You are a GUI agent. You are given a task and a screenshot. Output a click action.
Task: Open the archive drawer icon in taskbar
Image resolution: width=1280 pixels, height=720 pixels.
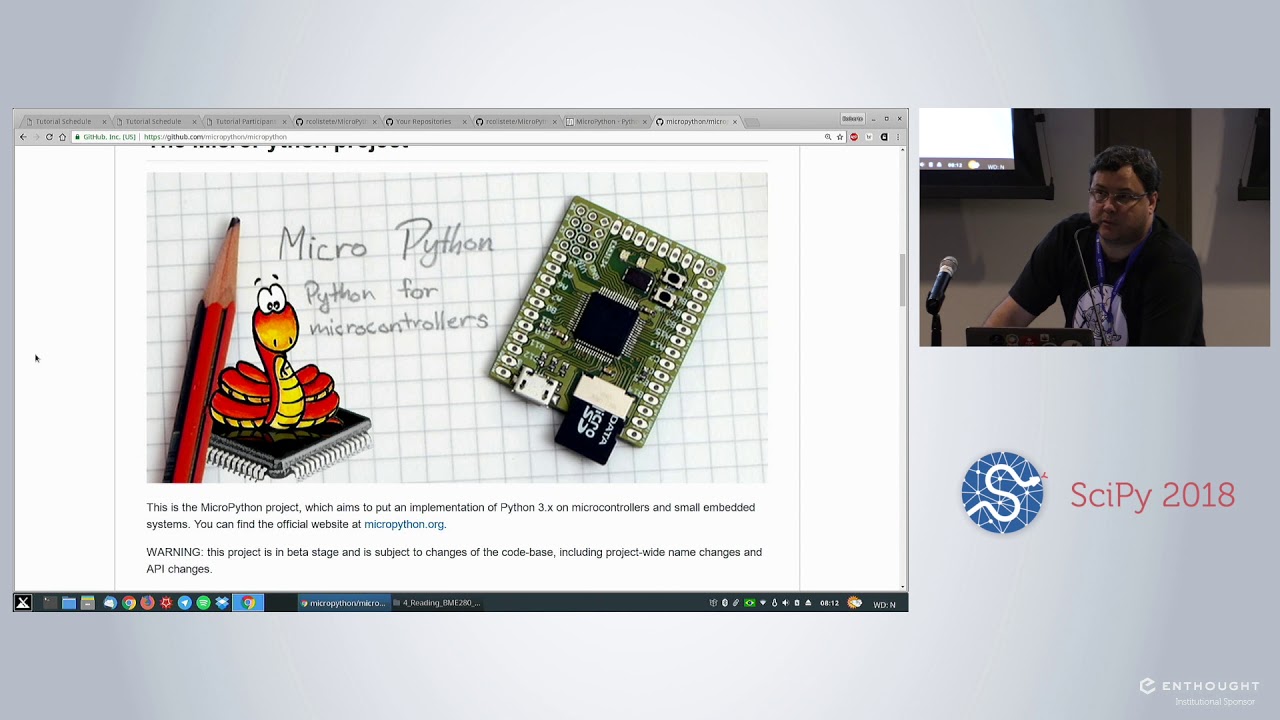point(88,603)
